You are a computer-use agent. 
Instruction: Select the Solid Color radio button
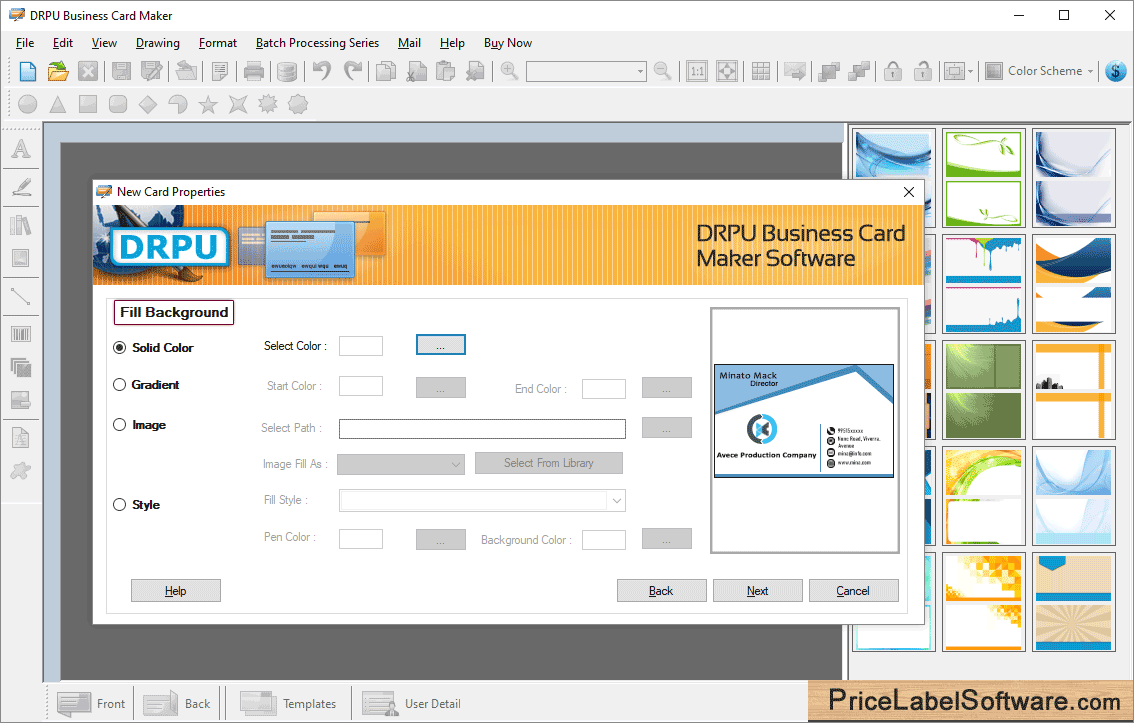[120, 348]
